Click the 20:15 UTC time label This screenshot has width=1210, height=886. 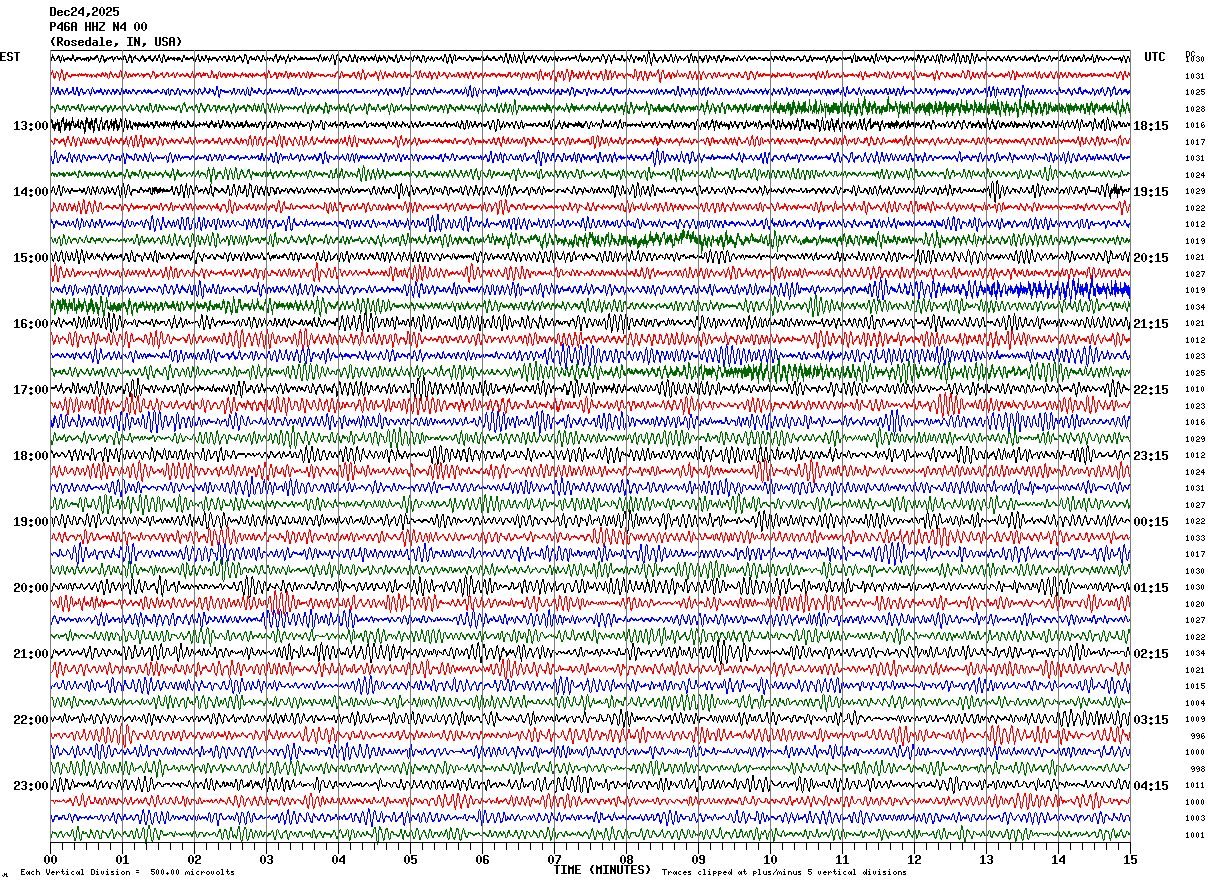(x=1151, y=258)
